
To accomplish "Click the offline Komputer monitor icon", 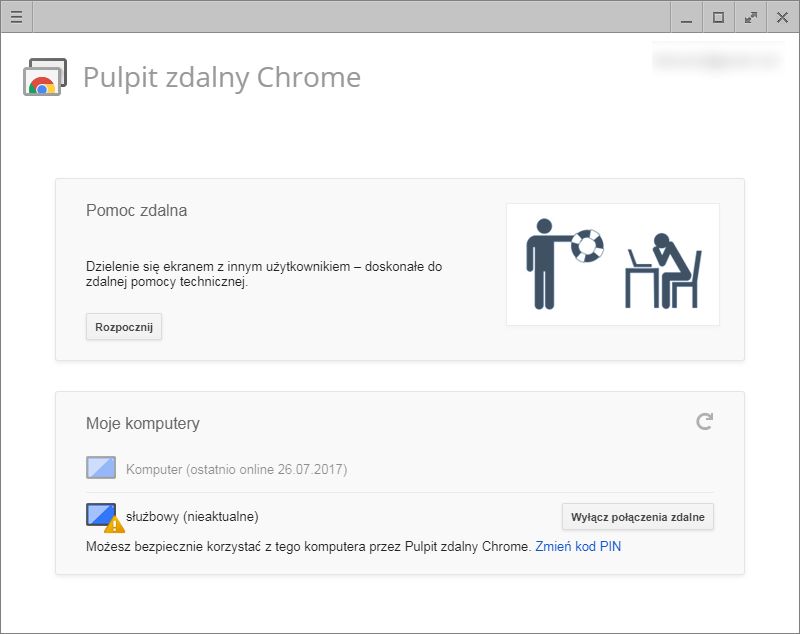I will tap(101, 468).
